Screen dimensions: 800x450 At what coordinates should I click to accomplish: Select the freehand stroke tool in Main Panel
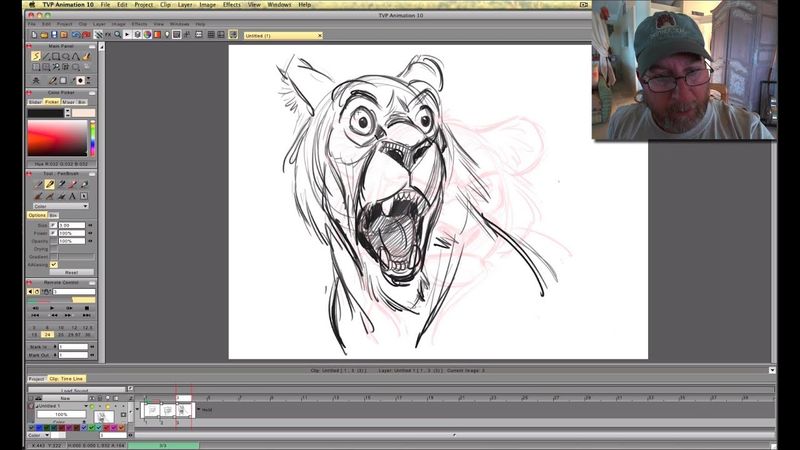coord(36,56)
